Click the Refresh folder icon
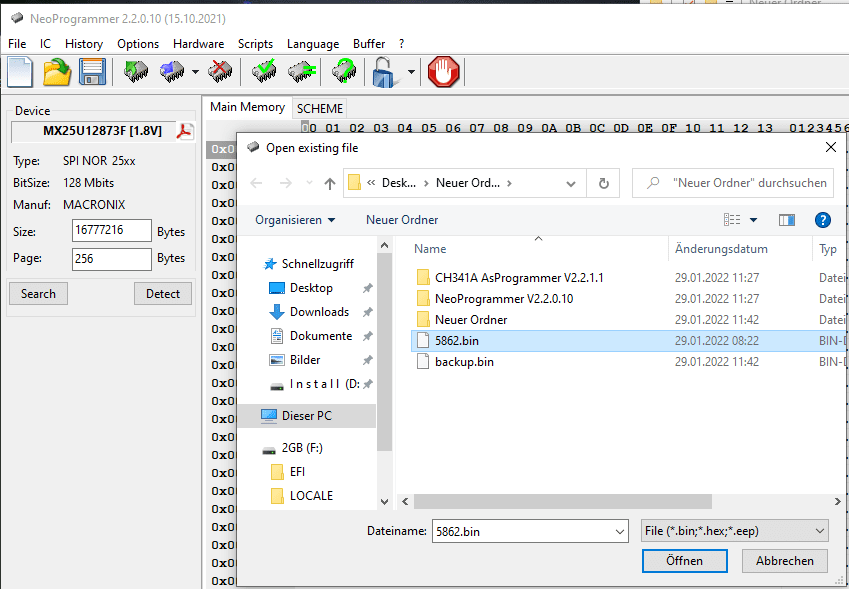This screenshot has height=589, width=849. click(x=603, y=184)
